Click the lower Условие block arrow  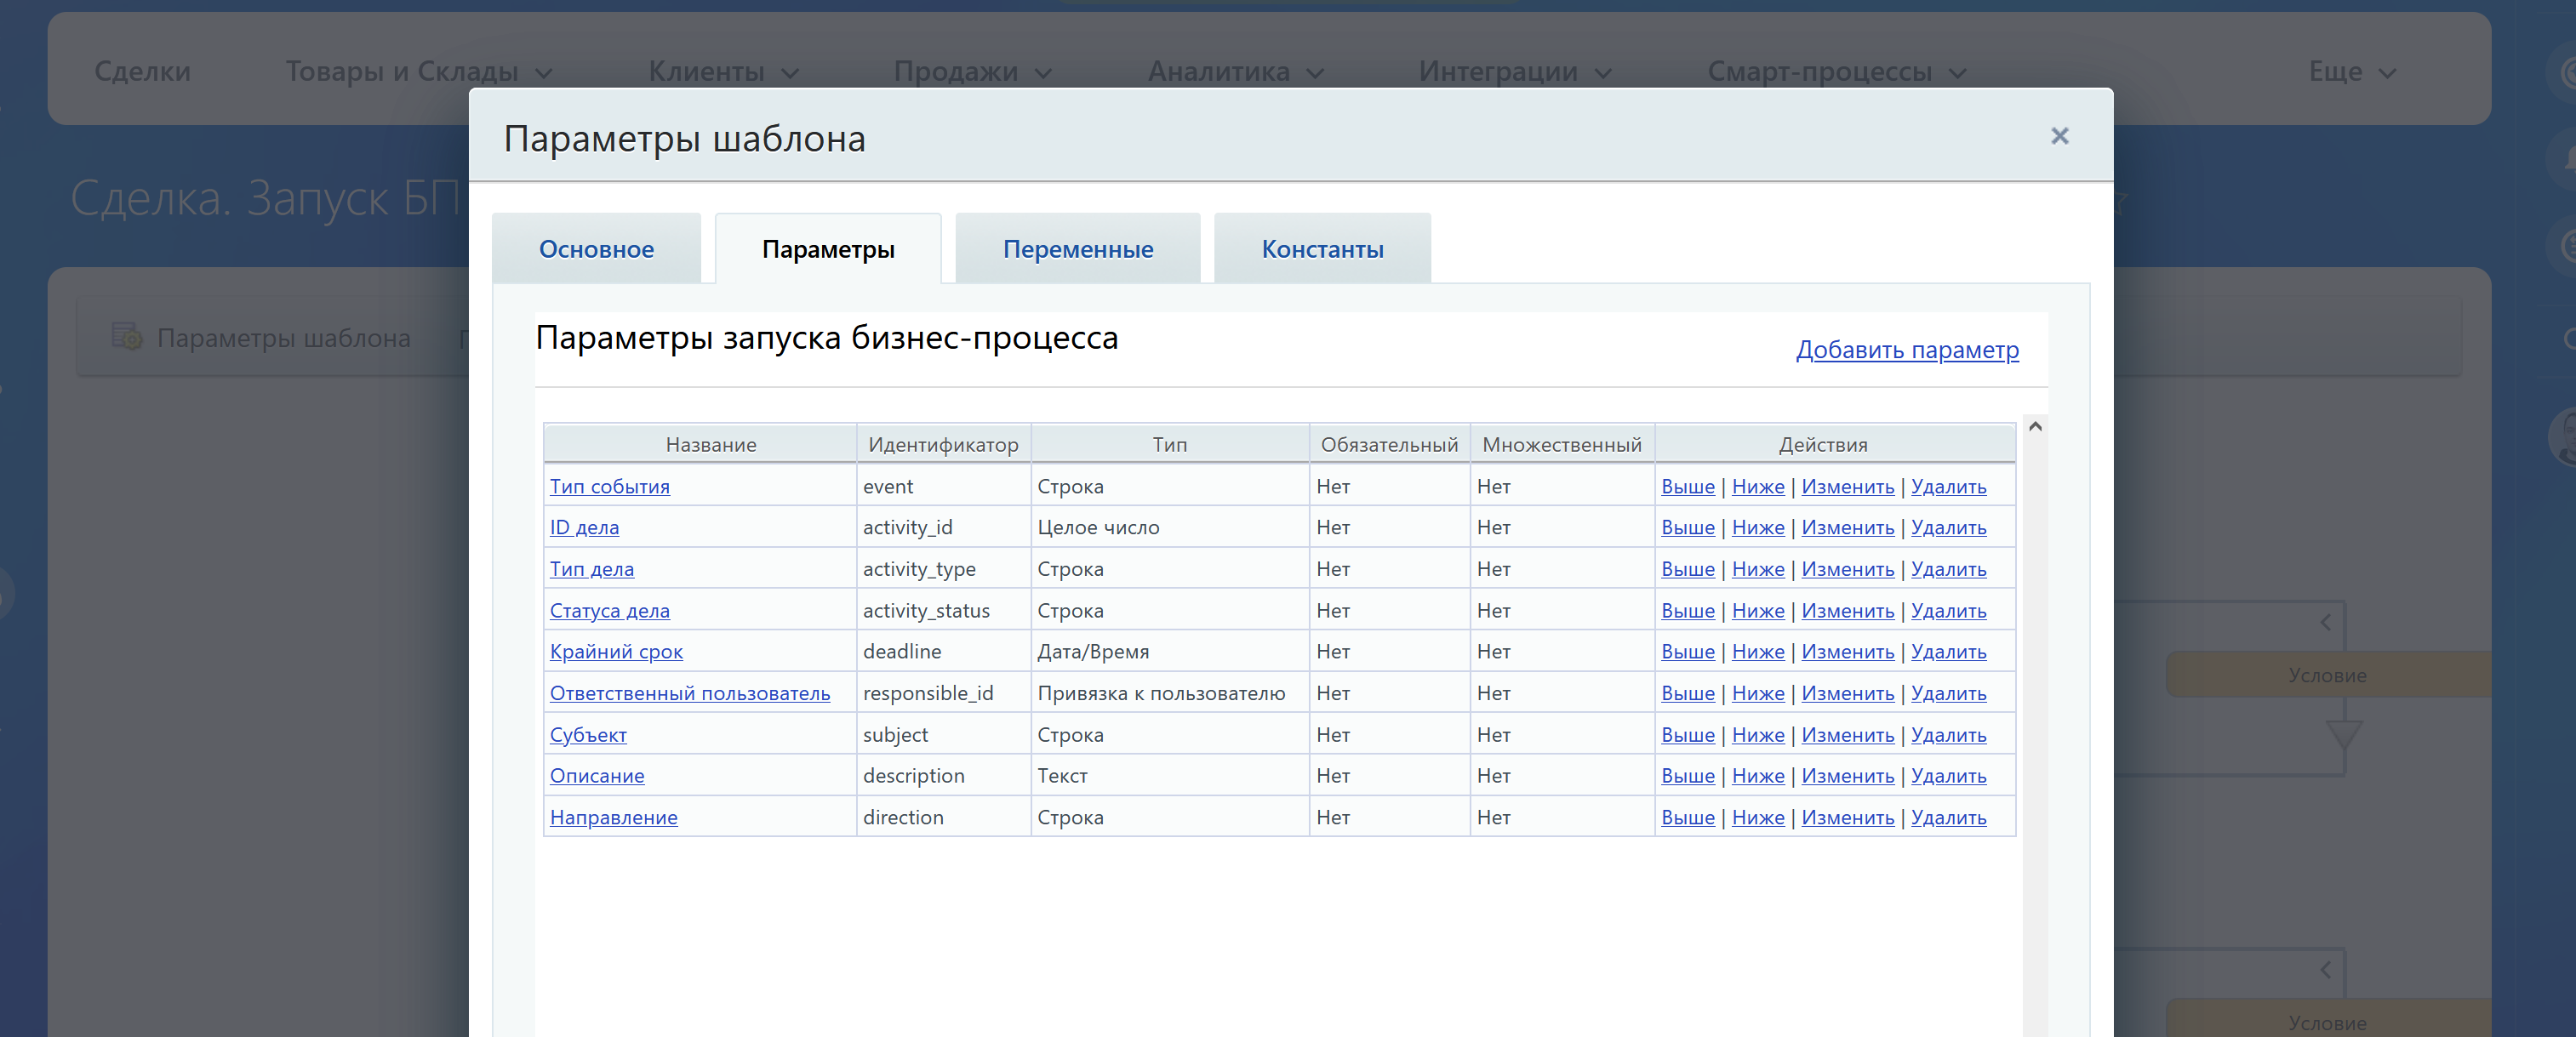2325,969
